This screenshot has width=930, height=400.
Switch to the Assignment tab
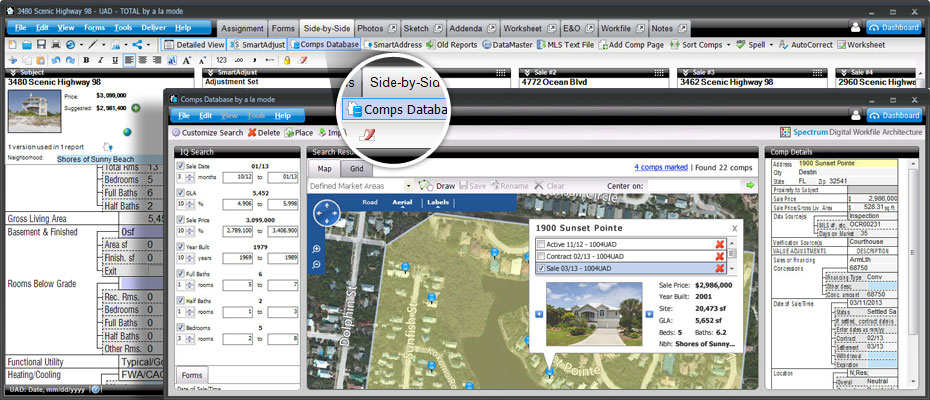click(242, 28)
